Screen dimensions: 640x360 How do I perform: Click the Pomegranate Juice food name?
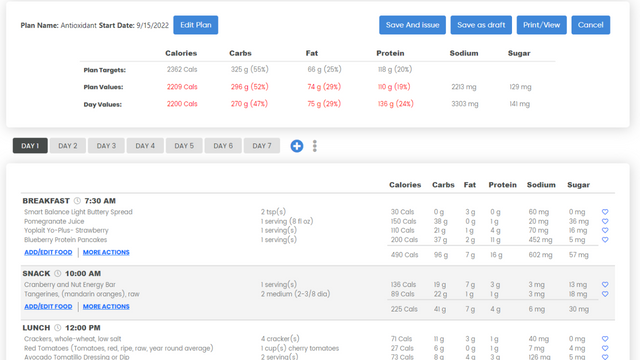[x=54, y=221]
